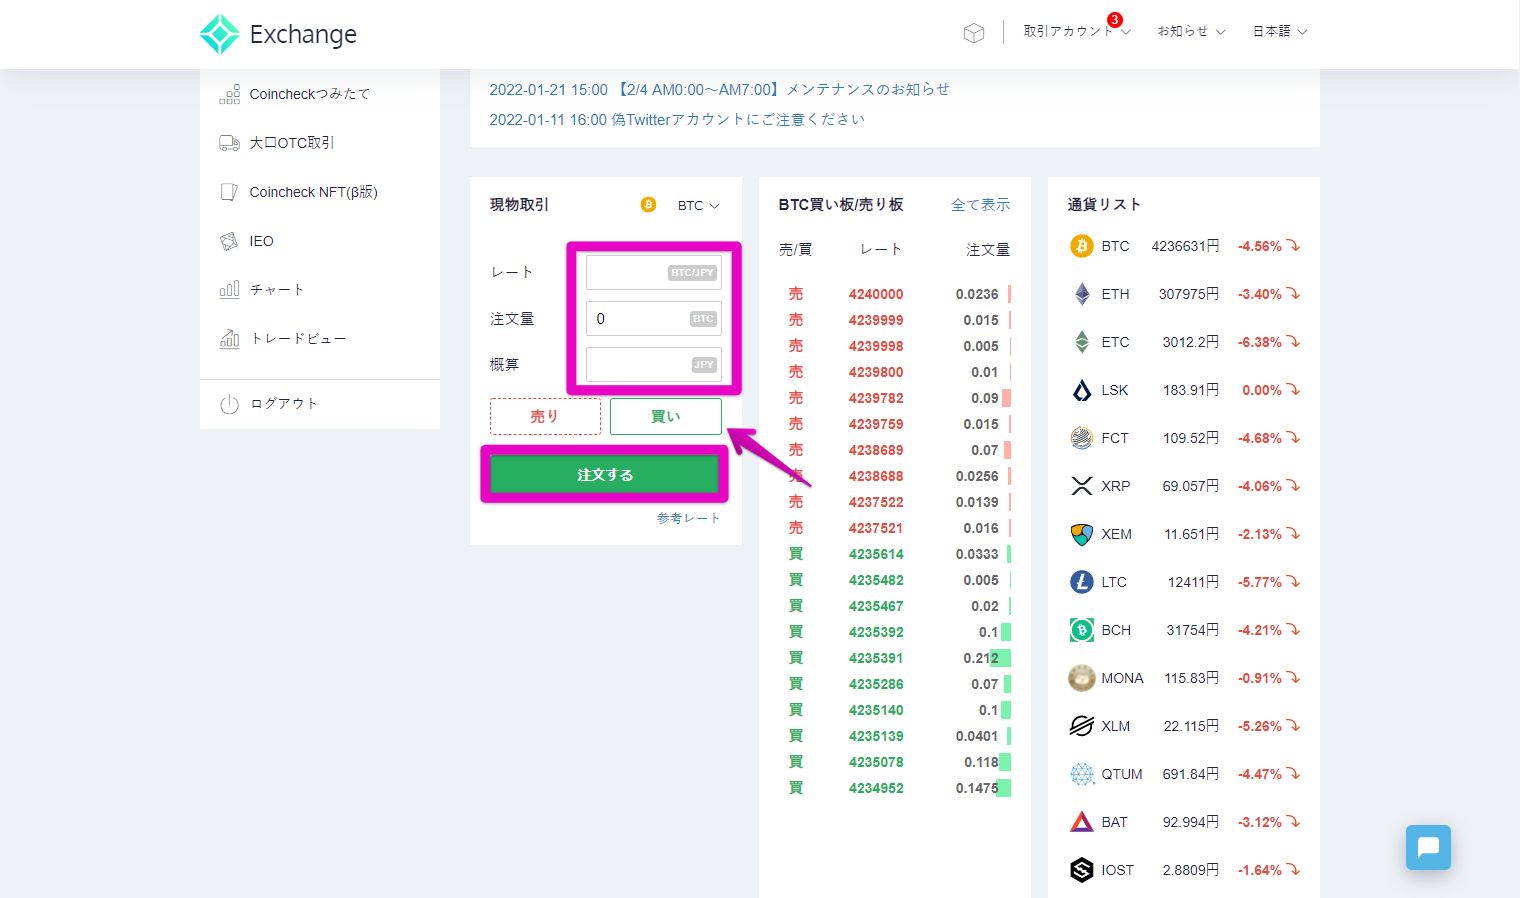Open the BTC pair dropdown in 現物取引
This screenshot has height=898, width=1520.
click(x=697, y=205)
